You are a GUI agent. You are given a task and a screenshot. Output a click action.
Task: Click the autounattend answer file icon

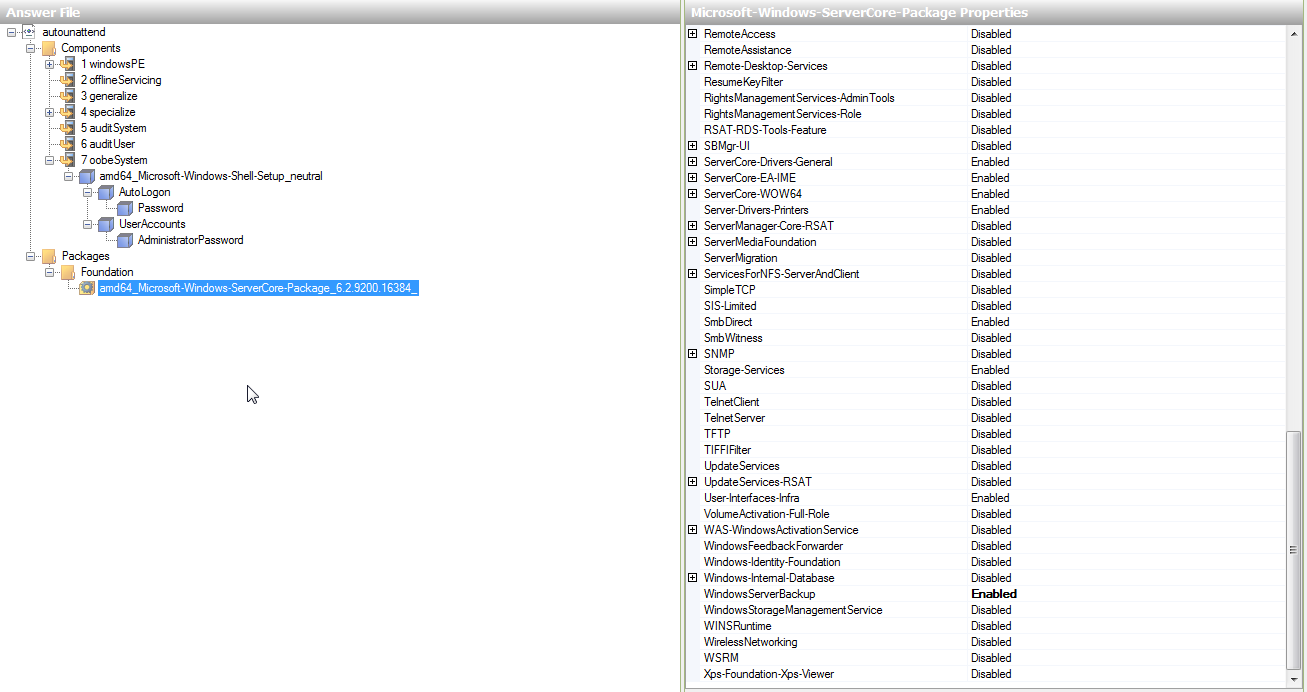click(x=29, y=32)
